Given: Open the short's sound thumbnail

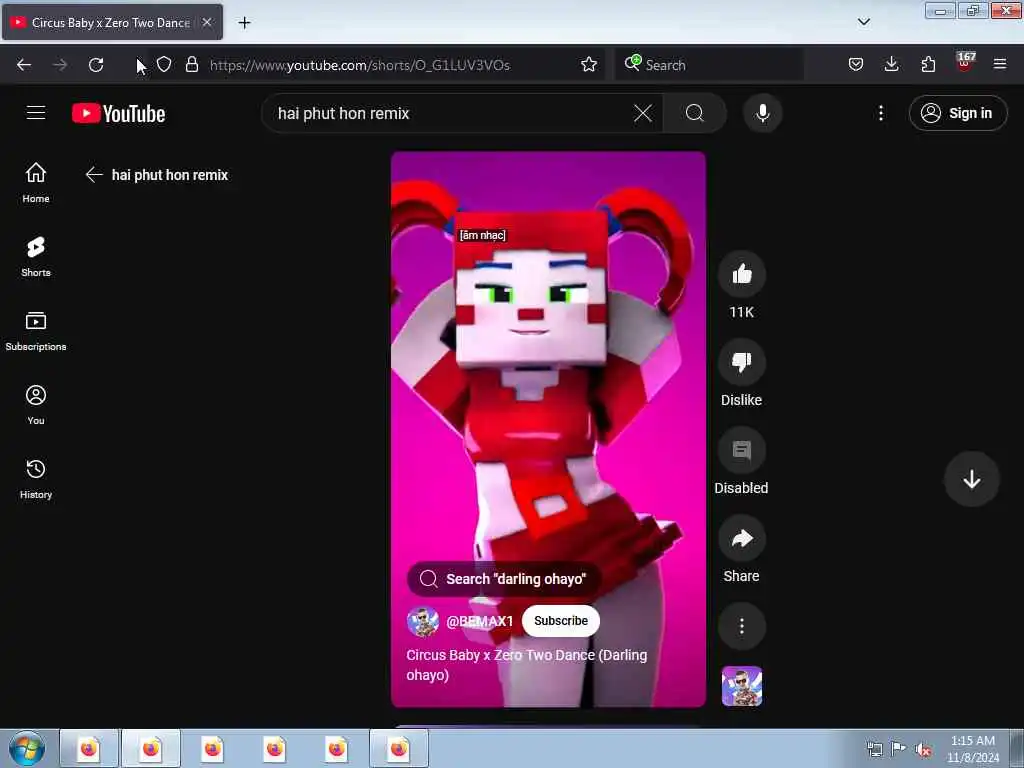Looking at the screenshot, I should 741,686.
